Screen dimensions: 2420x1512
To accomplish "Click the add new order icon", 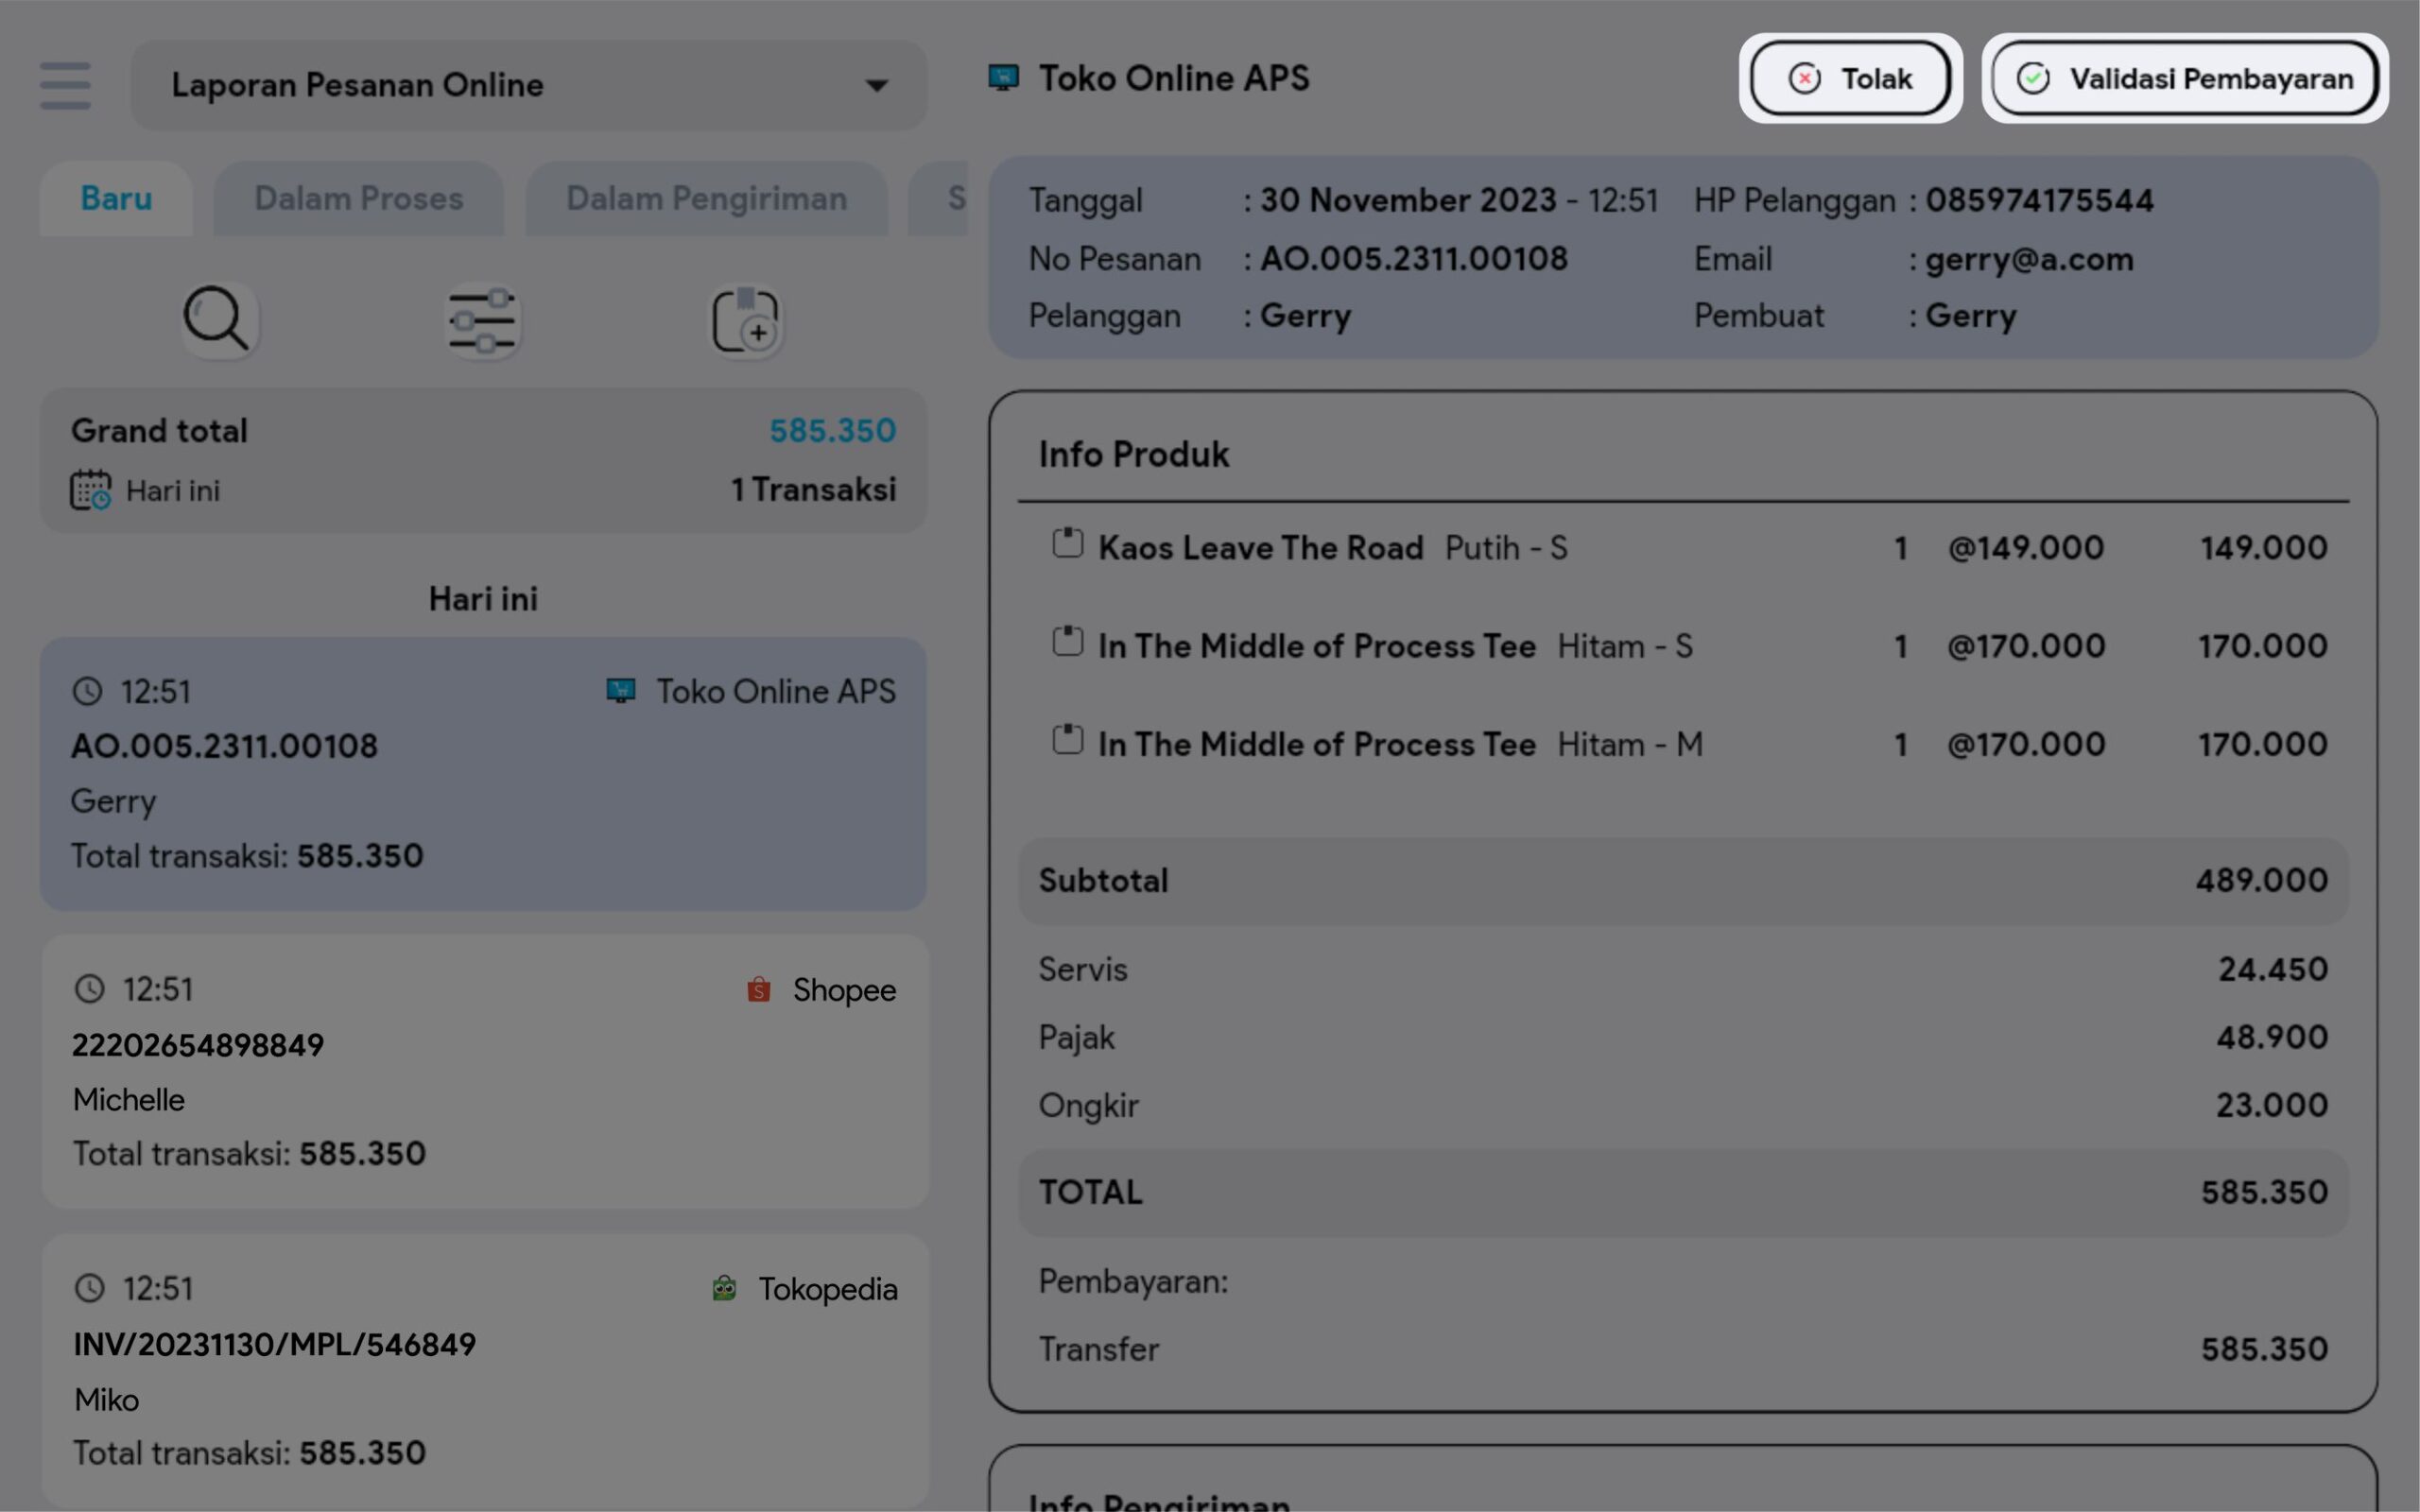I will click(x=745, y=321).
